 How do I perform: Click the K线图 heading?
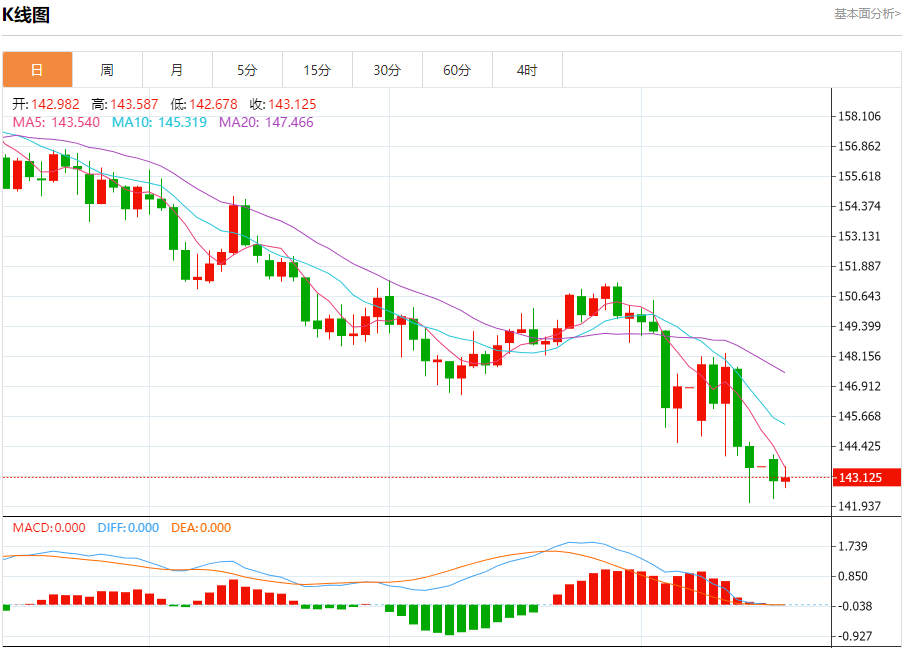(x=26, y=14)
